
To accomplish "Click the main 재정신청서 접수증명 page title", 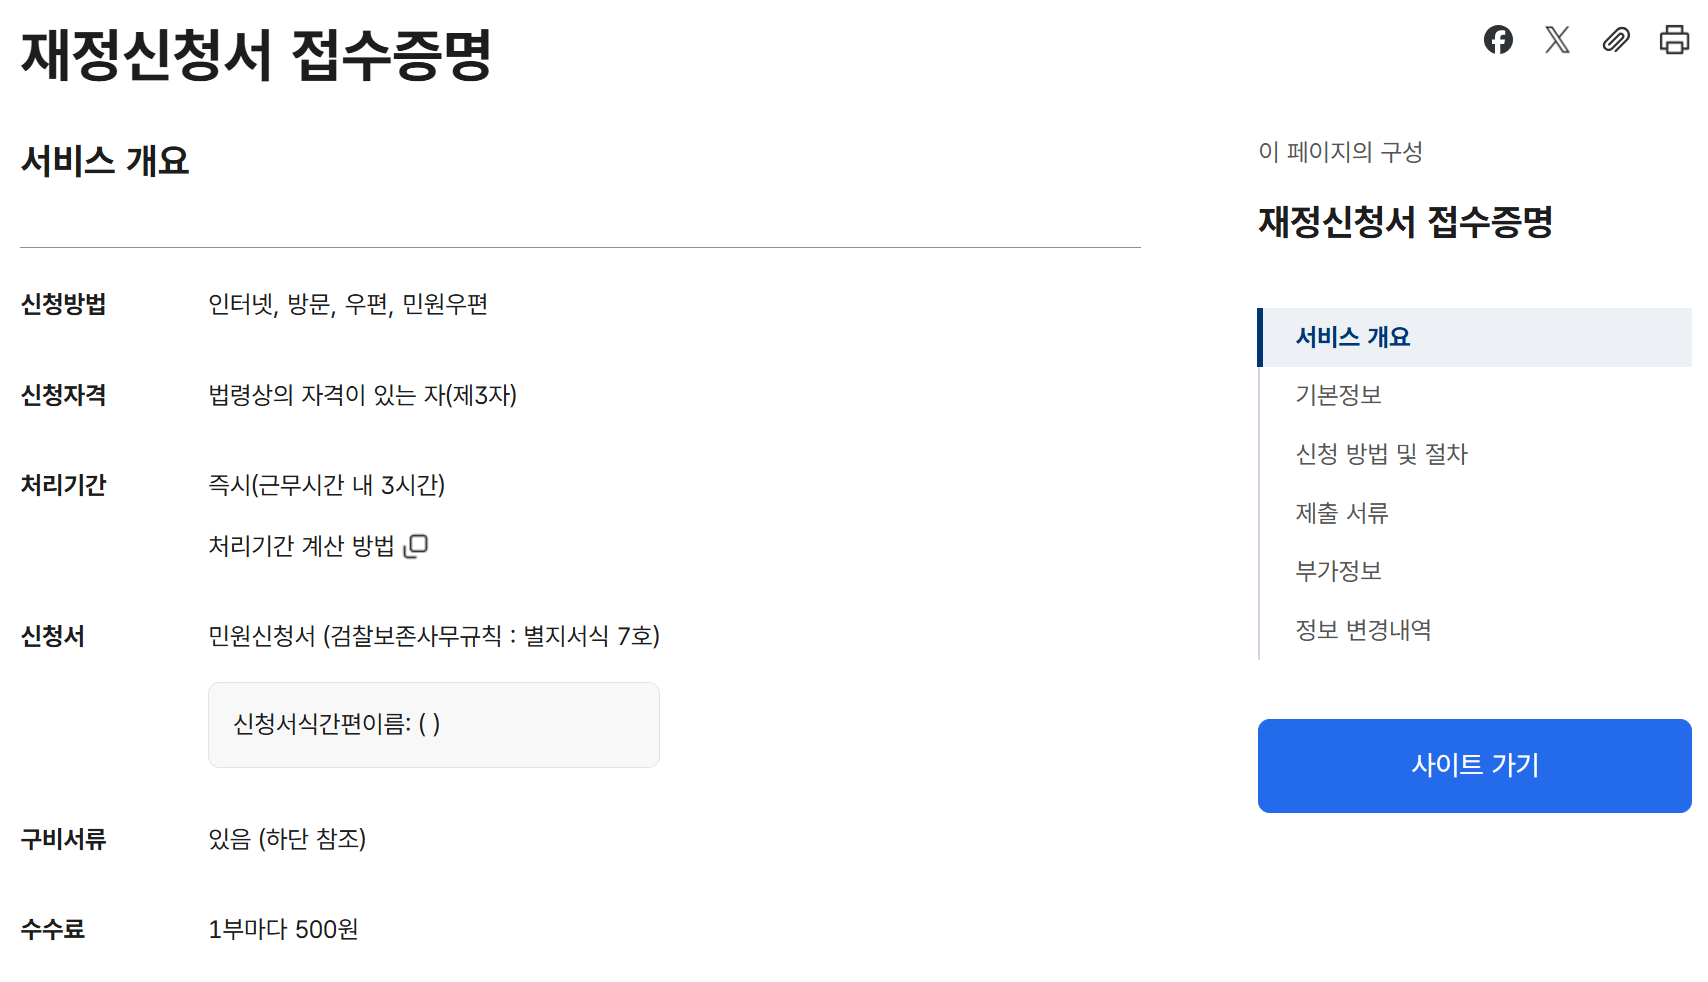I will pyautogui.click(x=256, y=55).
